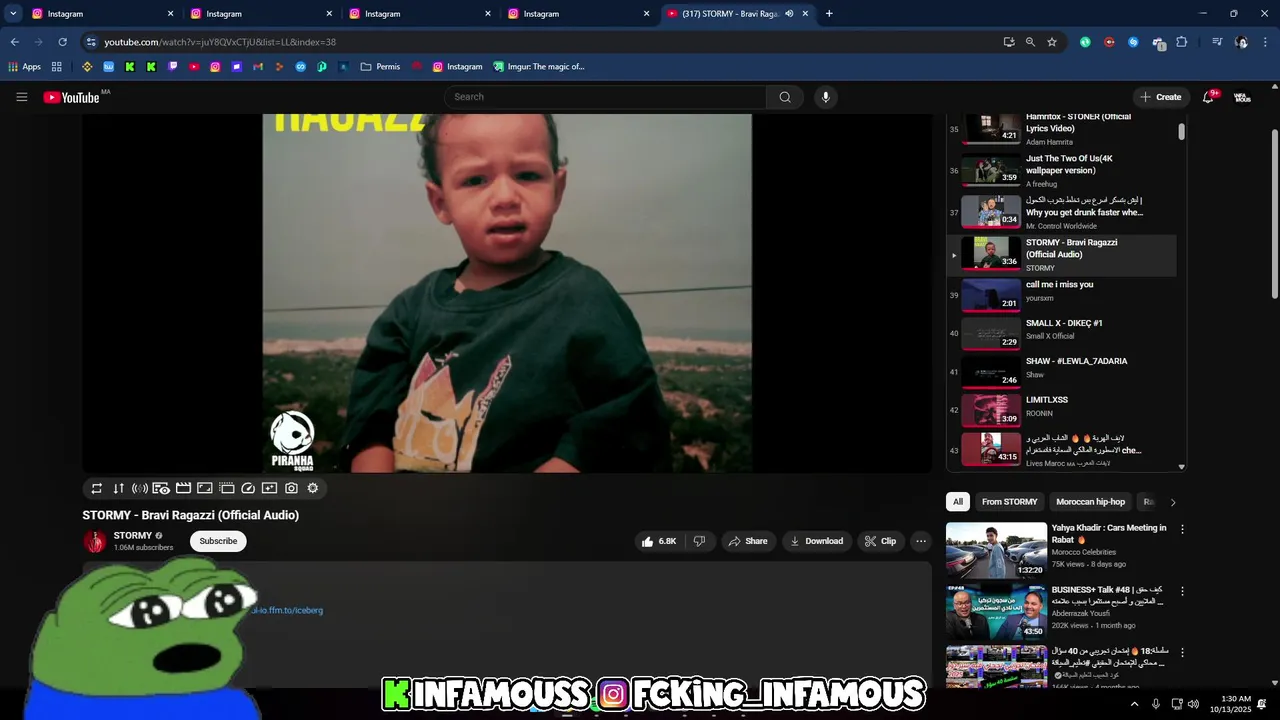Image resolution: width=1280 pixels, height=720 pixels.
Task: Open options for Yahya Khadir Cars Meeting video
Action: [x=1182, y=529]
